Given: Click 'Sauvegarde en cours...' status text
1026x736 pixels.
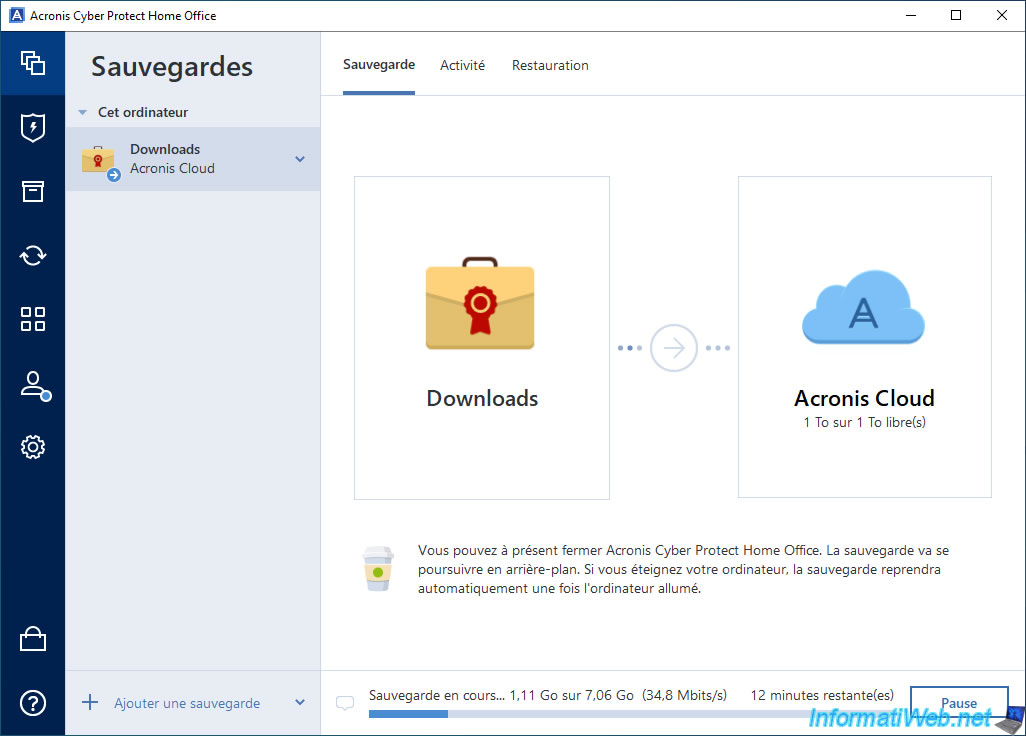Looking at the screenshot, I should 436,695.
